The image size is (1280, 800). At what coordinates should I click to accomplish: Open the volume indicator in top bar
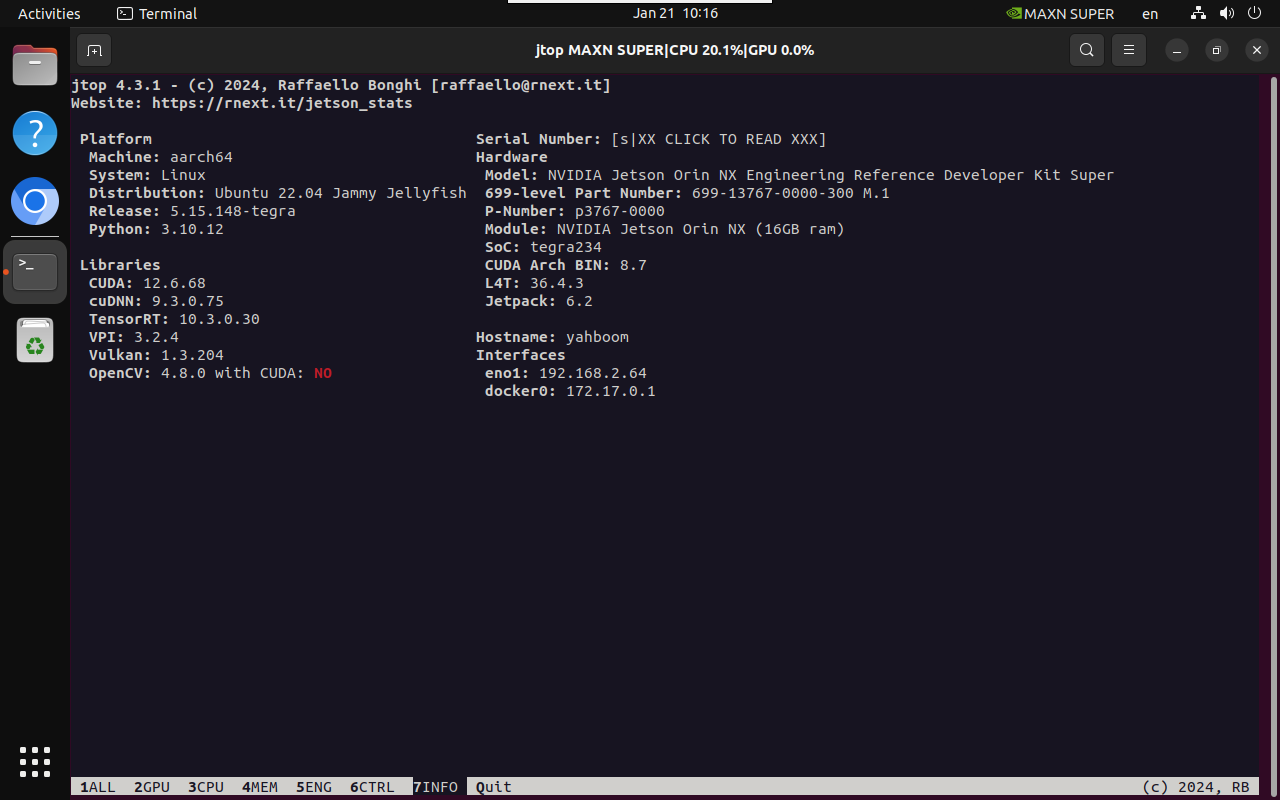coord(1227,14)
